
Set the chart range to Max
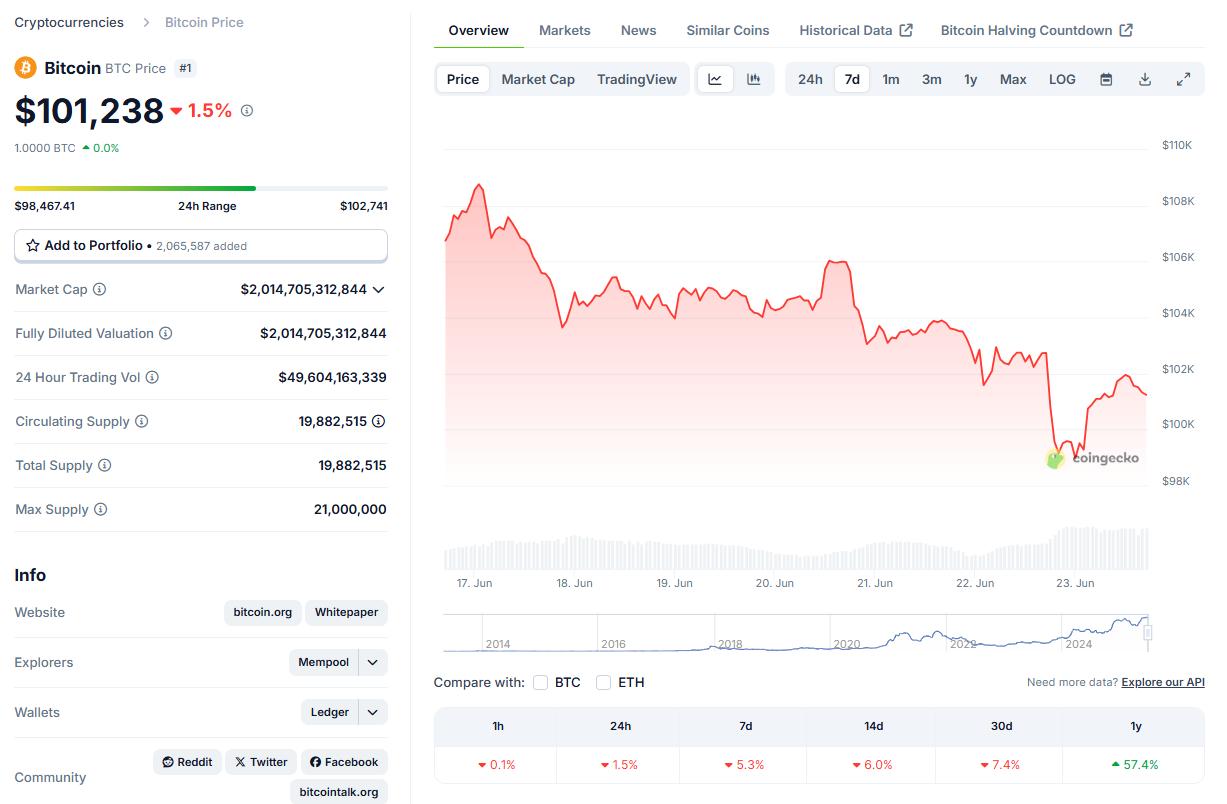[x=1013, y=79]
